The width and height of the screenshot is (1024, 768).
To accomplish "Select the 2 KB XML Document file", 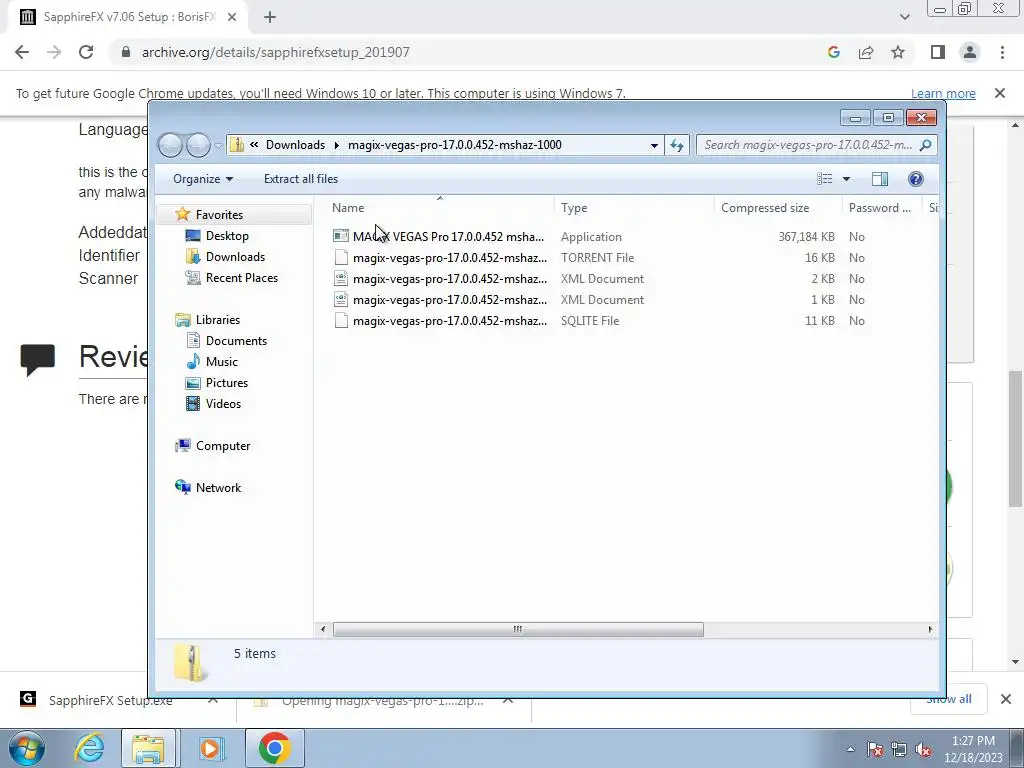I will (450, 279).
